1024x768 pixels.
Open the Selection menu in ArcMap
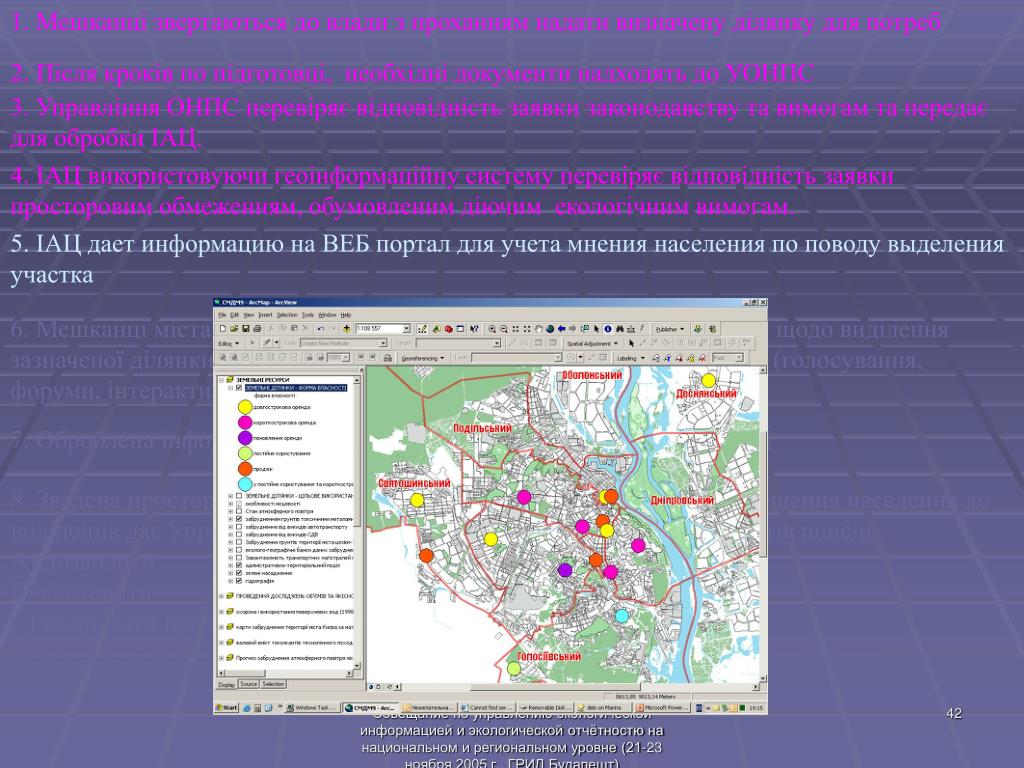pyautogui.click(x=287, y=315)
